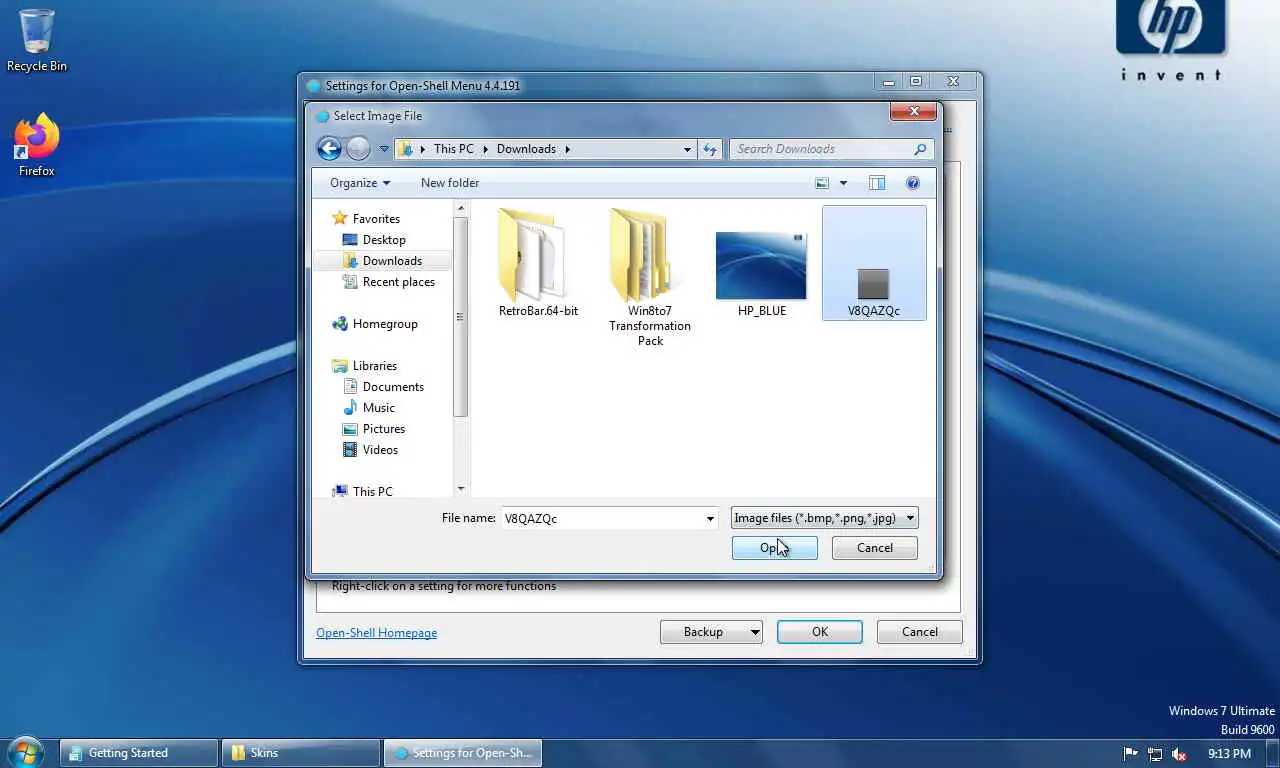Click the Open button
Viewport: 1280px width, 768px height.
[774, 547]
